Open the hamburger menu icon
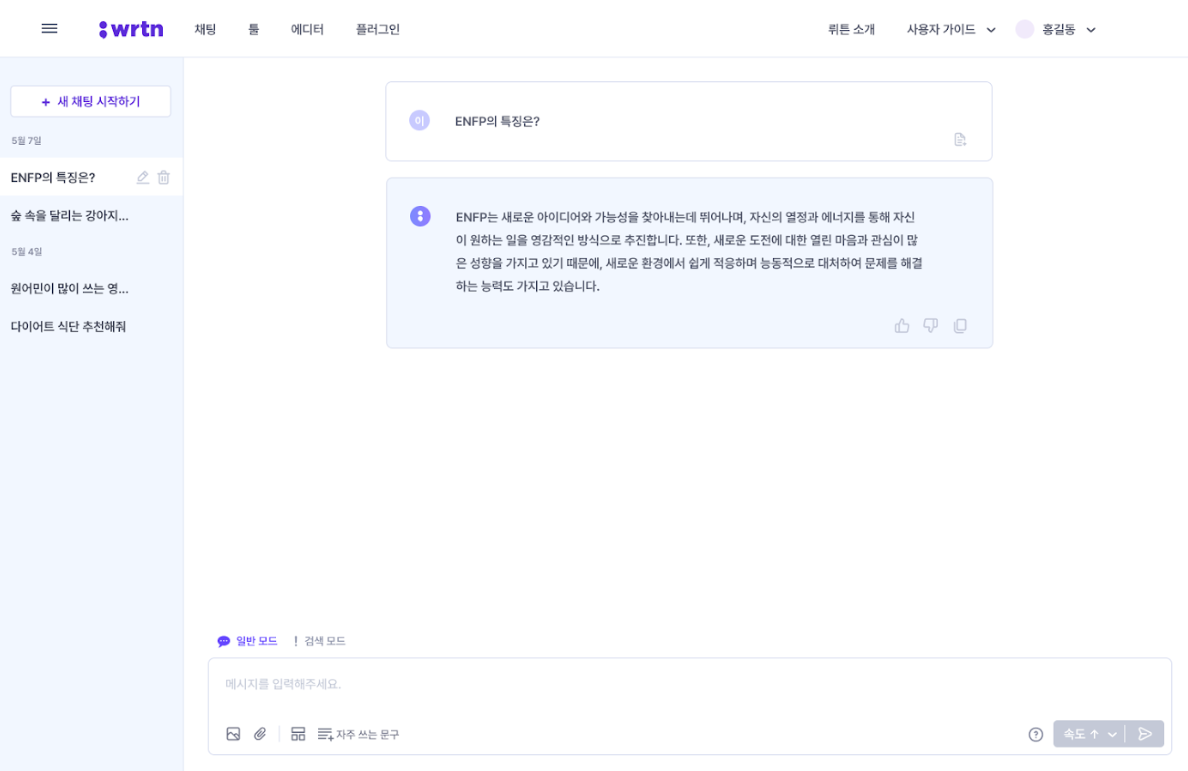This screenshot has width=1188, height=771. (x=49, y=29)
